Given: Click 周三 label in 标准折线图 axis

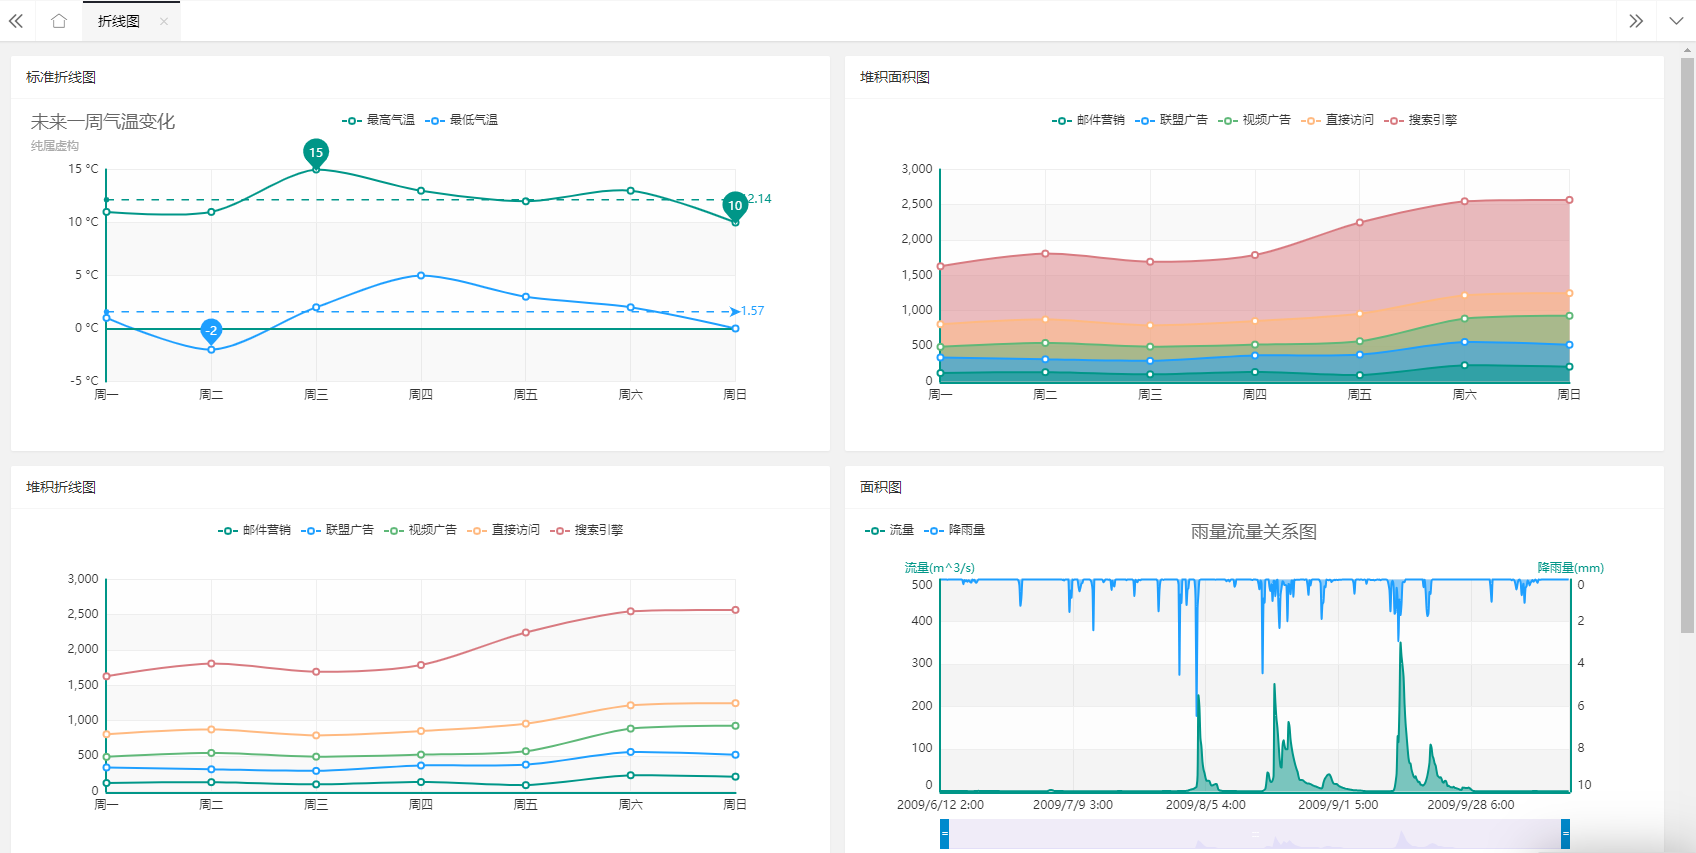Looking at the screenshot, I should click(x=316, y=395).
